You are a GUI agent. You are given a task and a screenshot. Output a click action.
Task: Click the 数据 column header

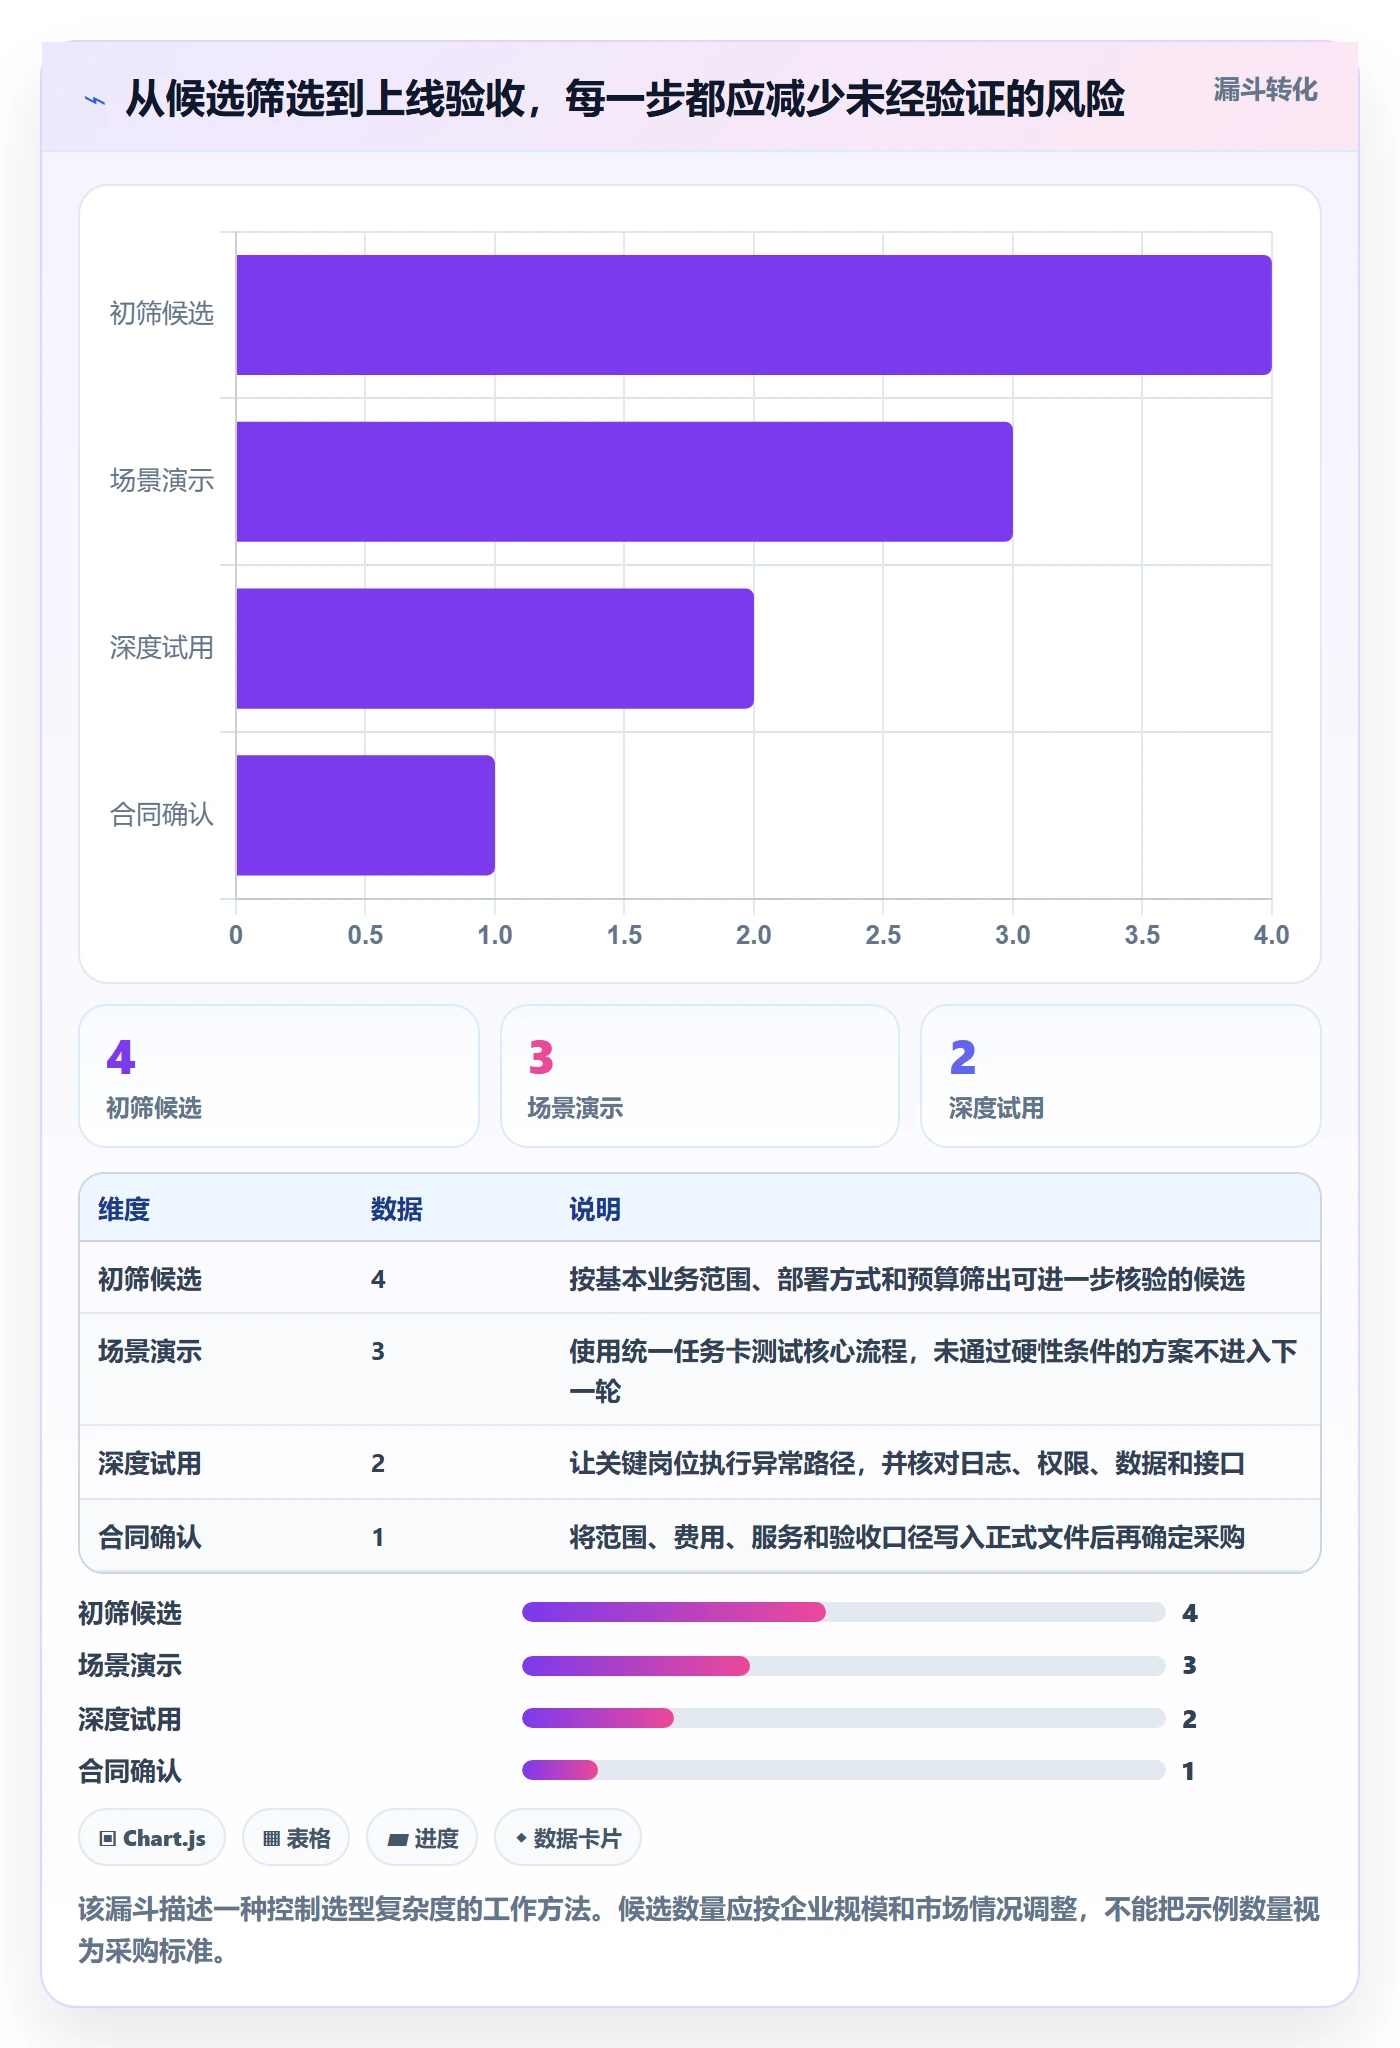click(x=397, y=1209)
